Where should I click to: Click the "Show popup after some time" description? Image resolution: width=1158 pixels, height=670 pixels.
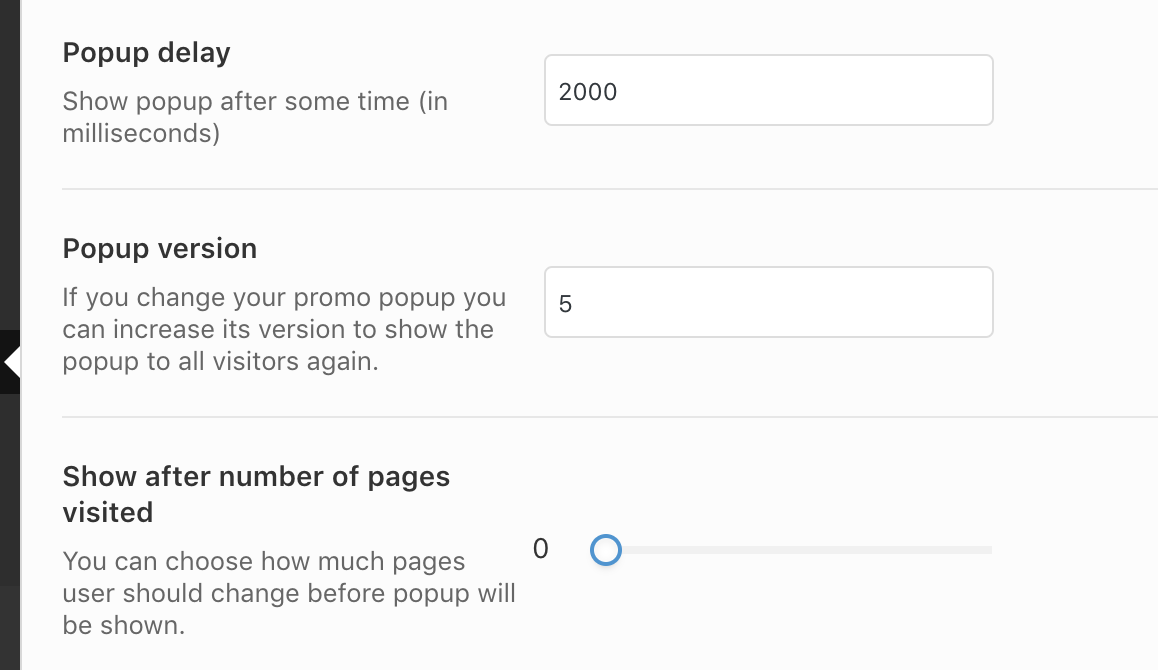click(255, 102)
